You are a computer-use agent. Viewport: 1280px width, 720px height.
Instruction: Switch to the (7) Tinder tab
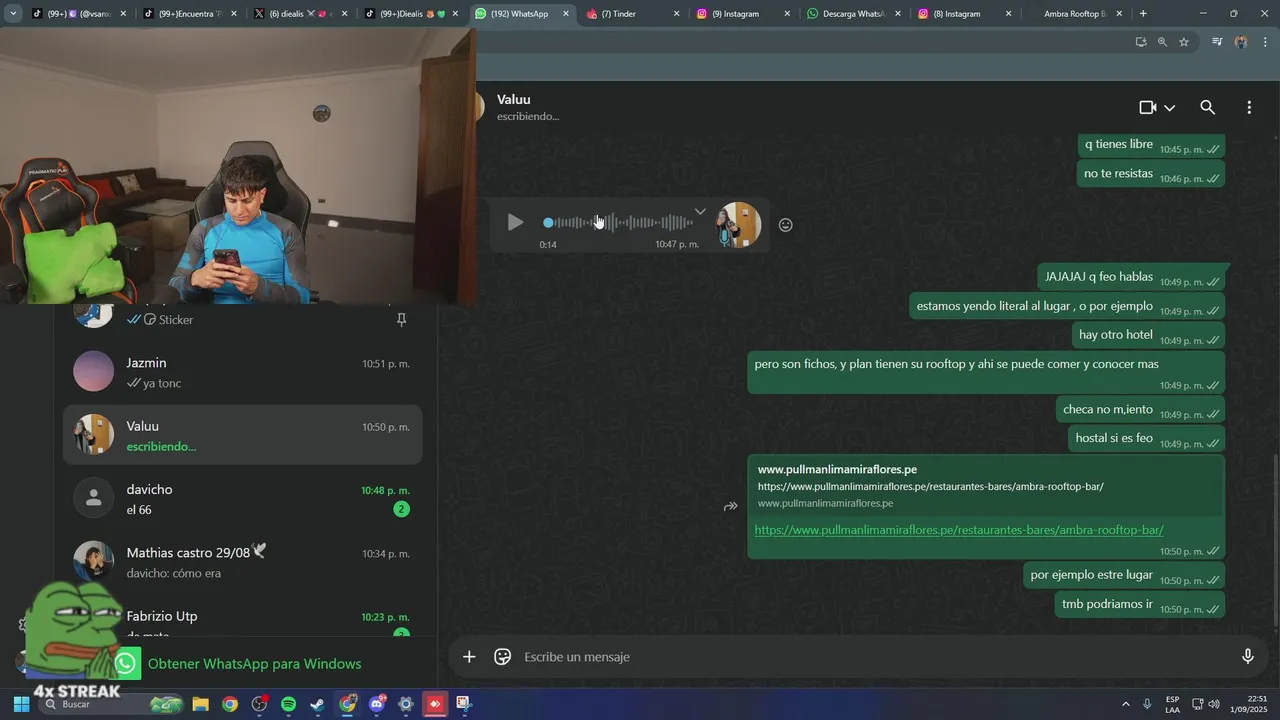[x=630, y=14]
